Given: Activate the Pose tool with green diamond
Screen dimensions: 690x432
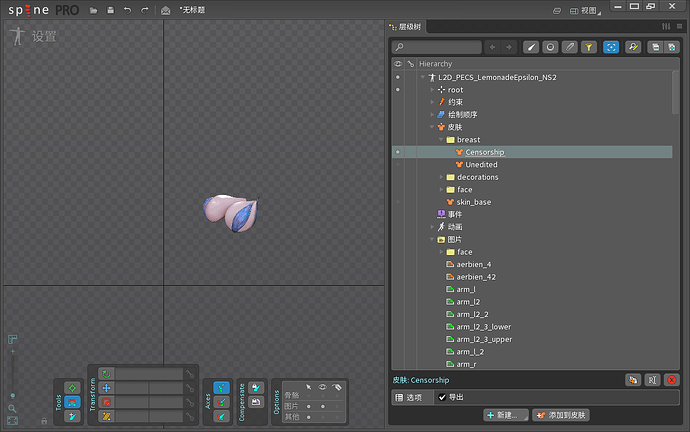Looking at the screenshot, I should tap(72, 388).
